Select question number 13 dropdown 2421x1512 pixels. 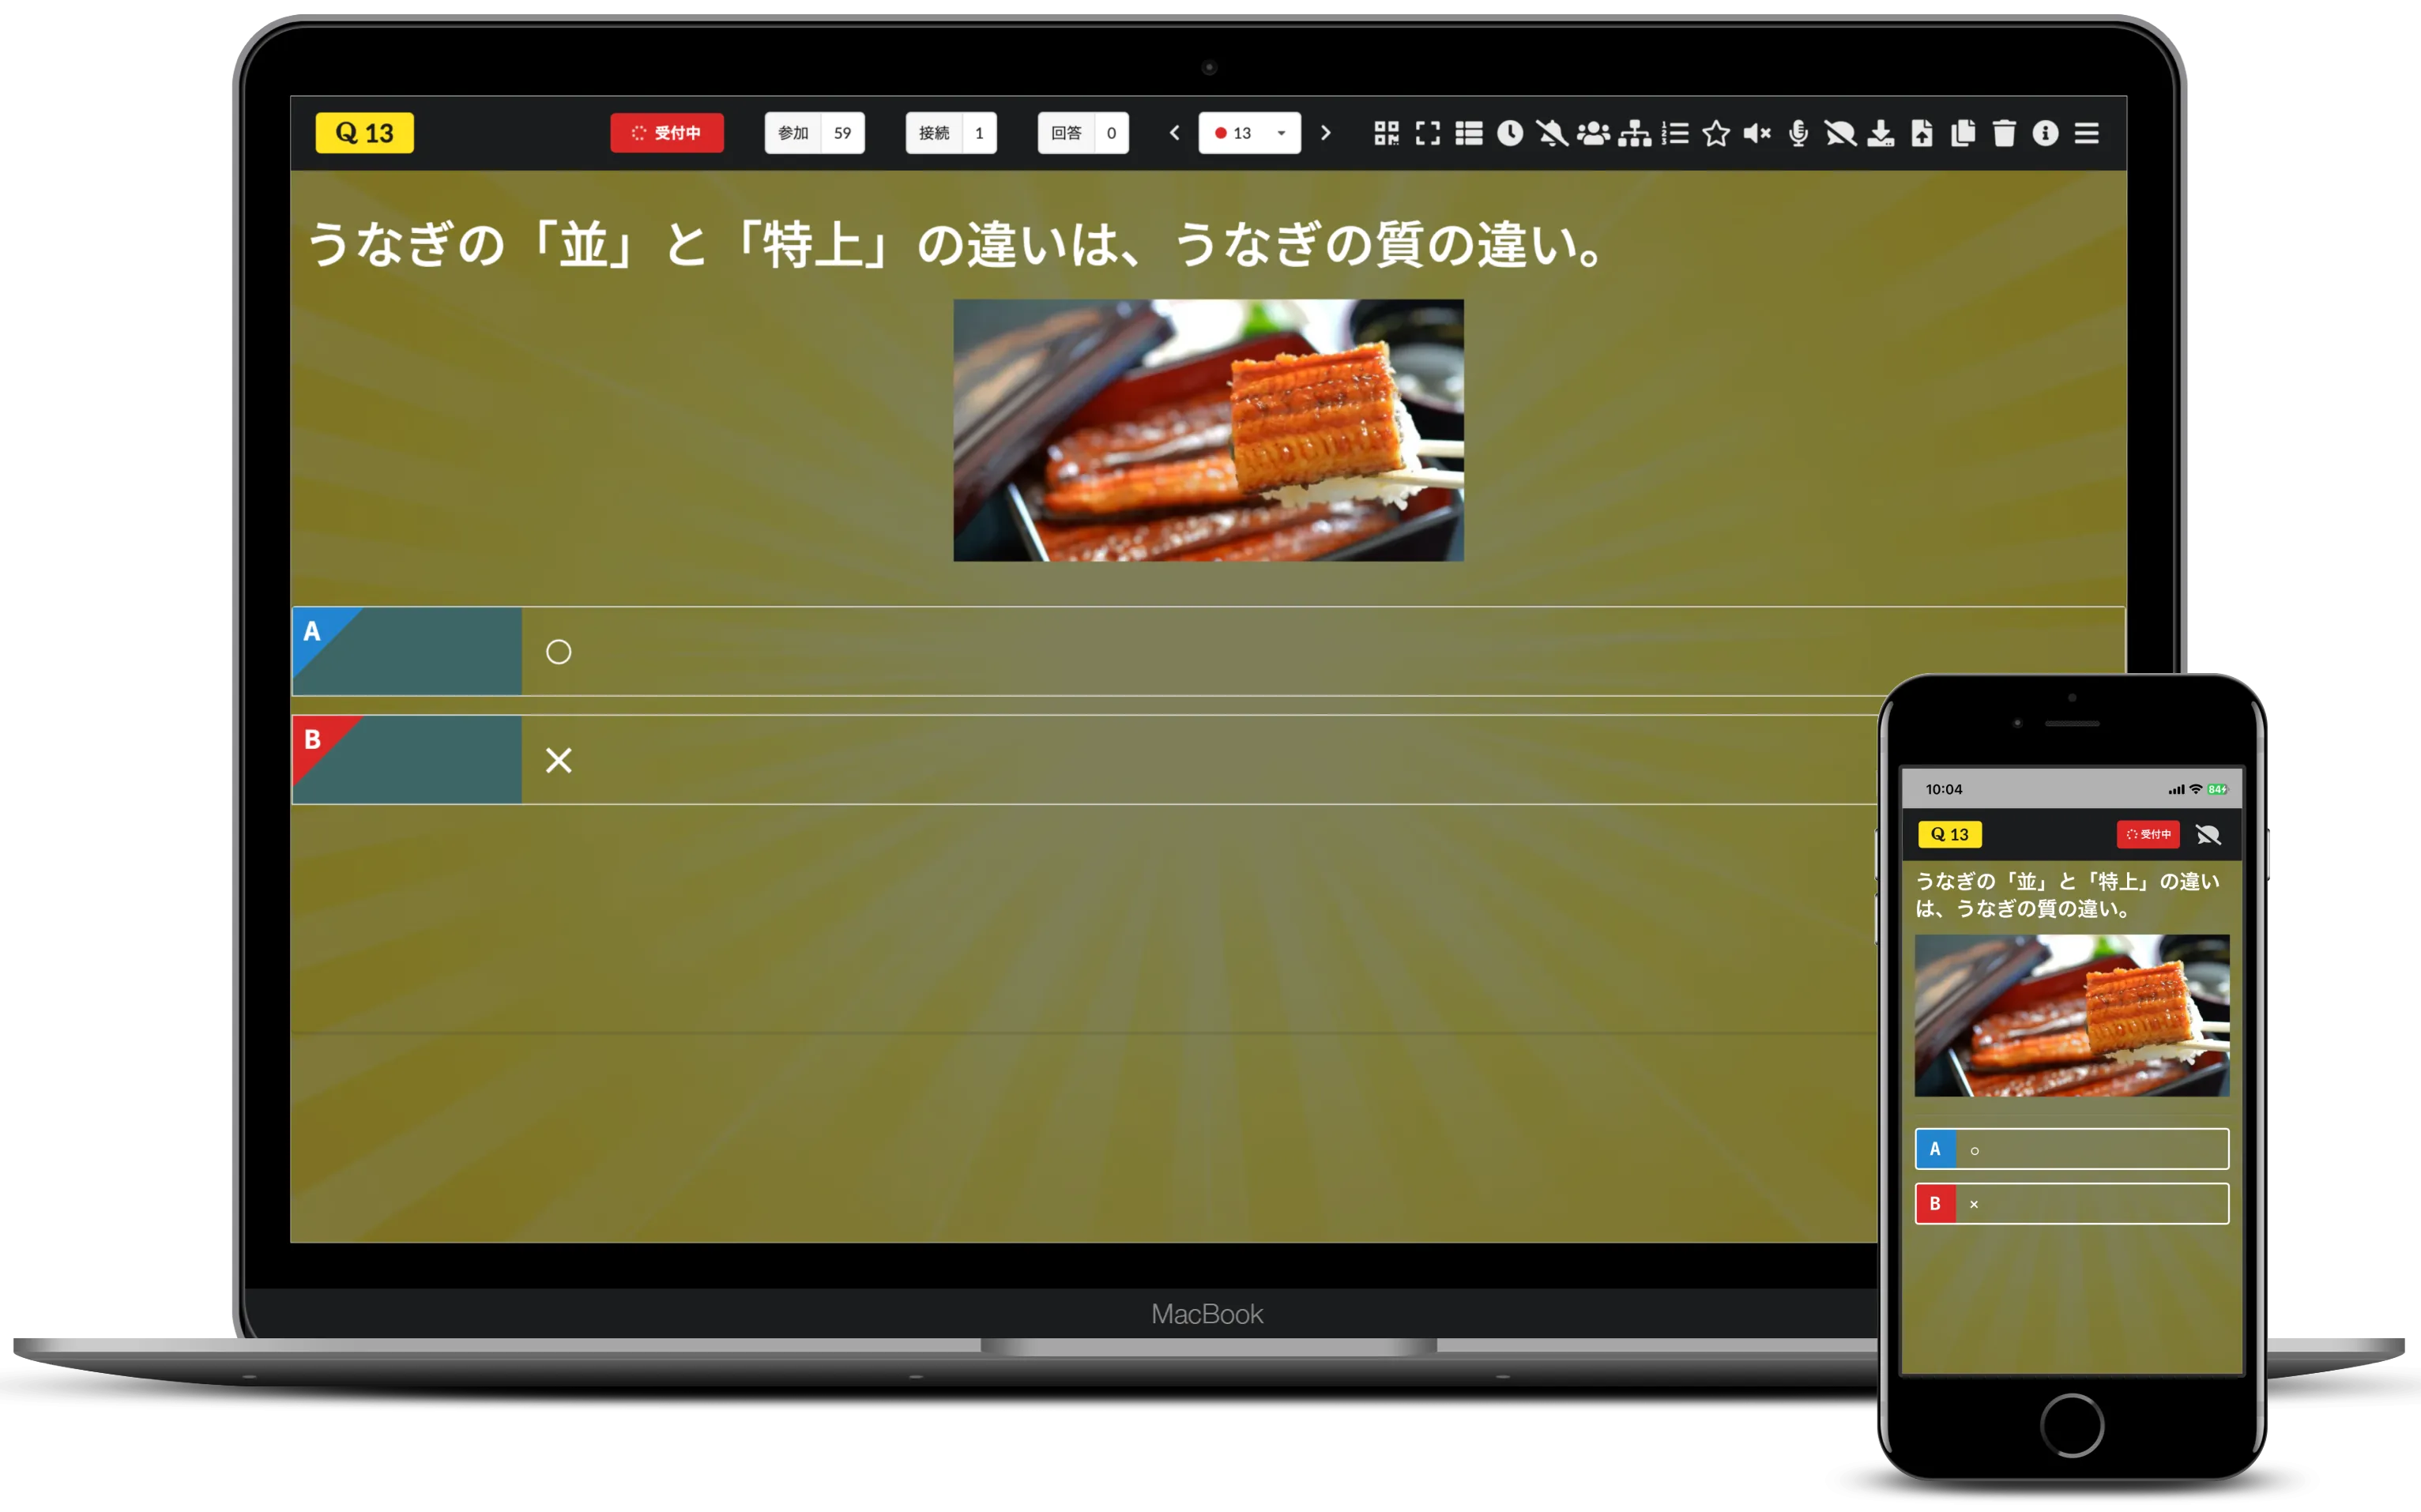[x=1251, y=134]
